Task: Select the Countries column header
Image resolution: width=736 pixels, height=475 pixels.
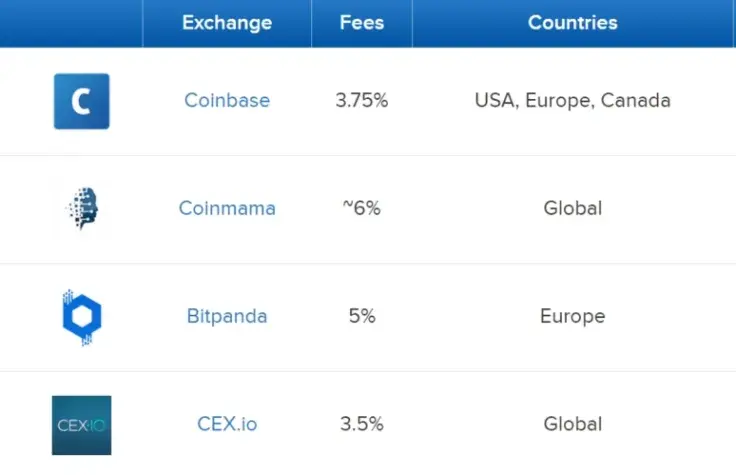Action: point(573,23)
